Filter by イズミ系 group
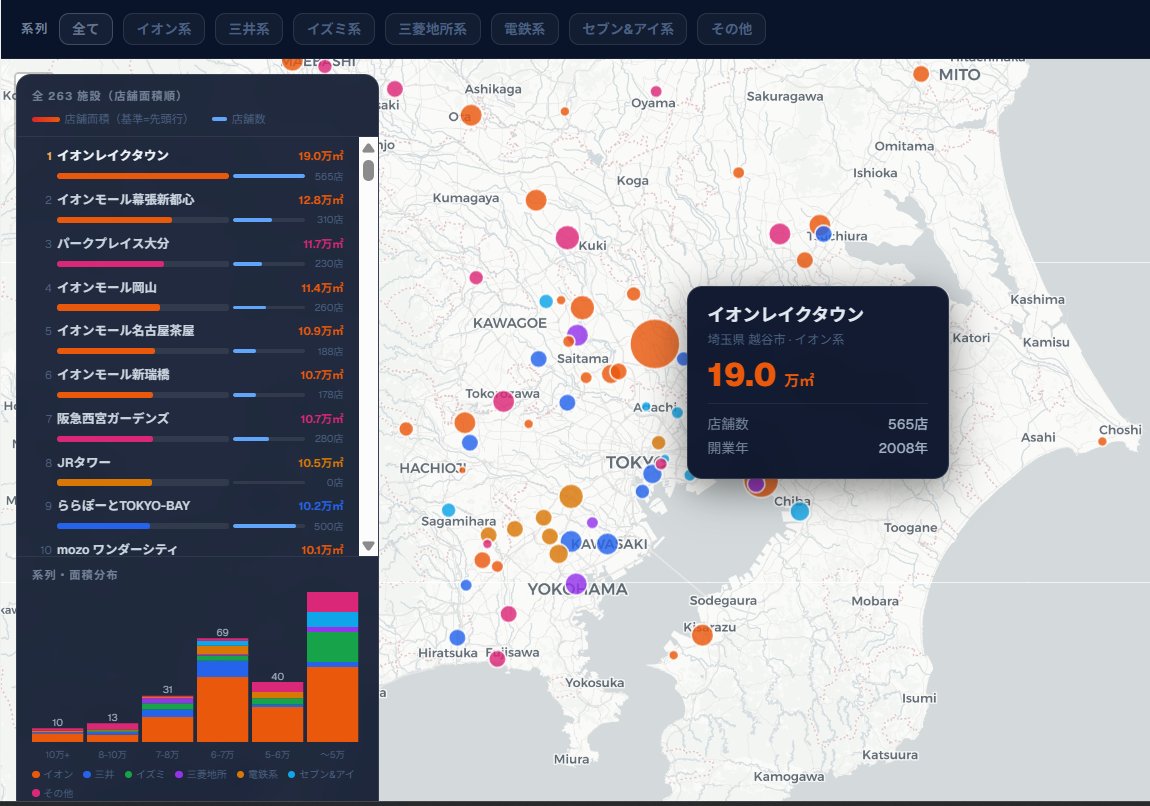The width and height of the screenshot is (1150, 806). point(334,29)
